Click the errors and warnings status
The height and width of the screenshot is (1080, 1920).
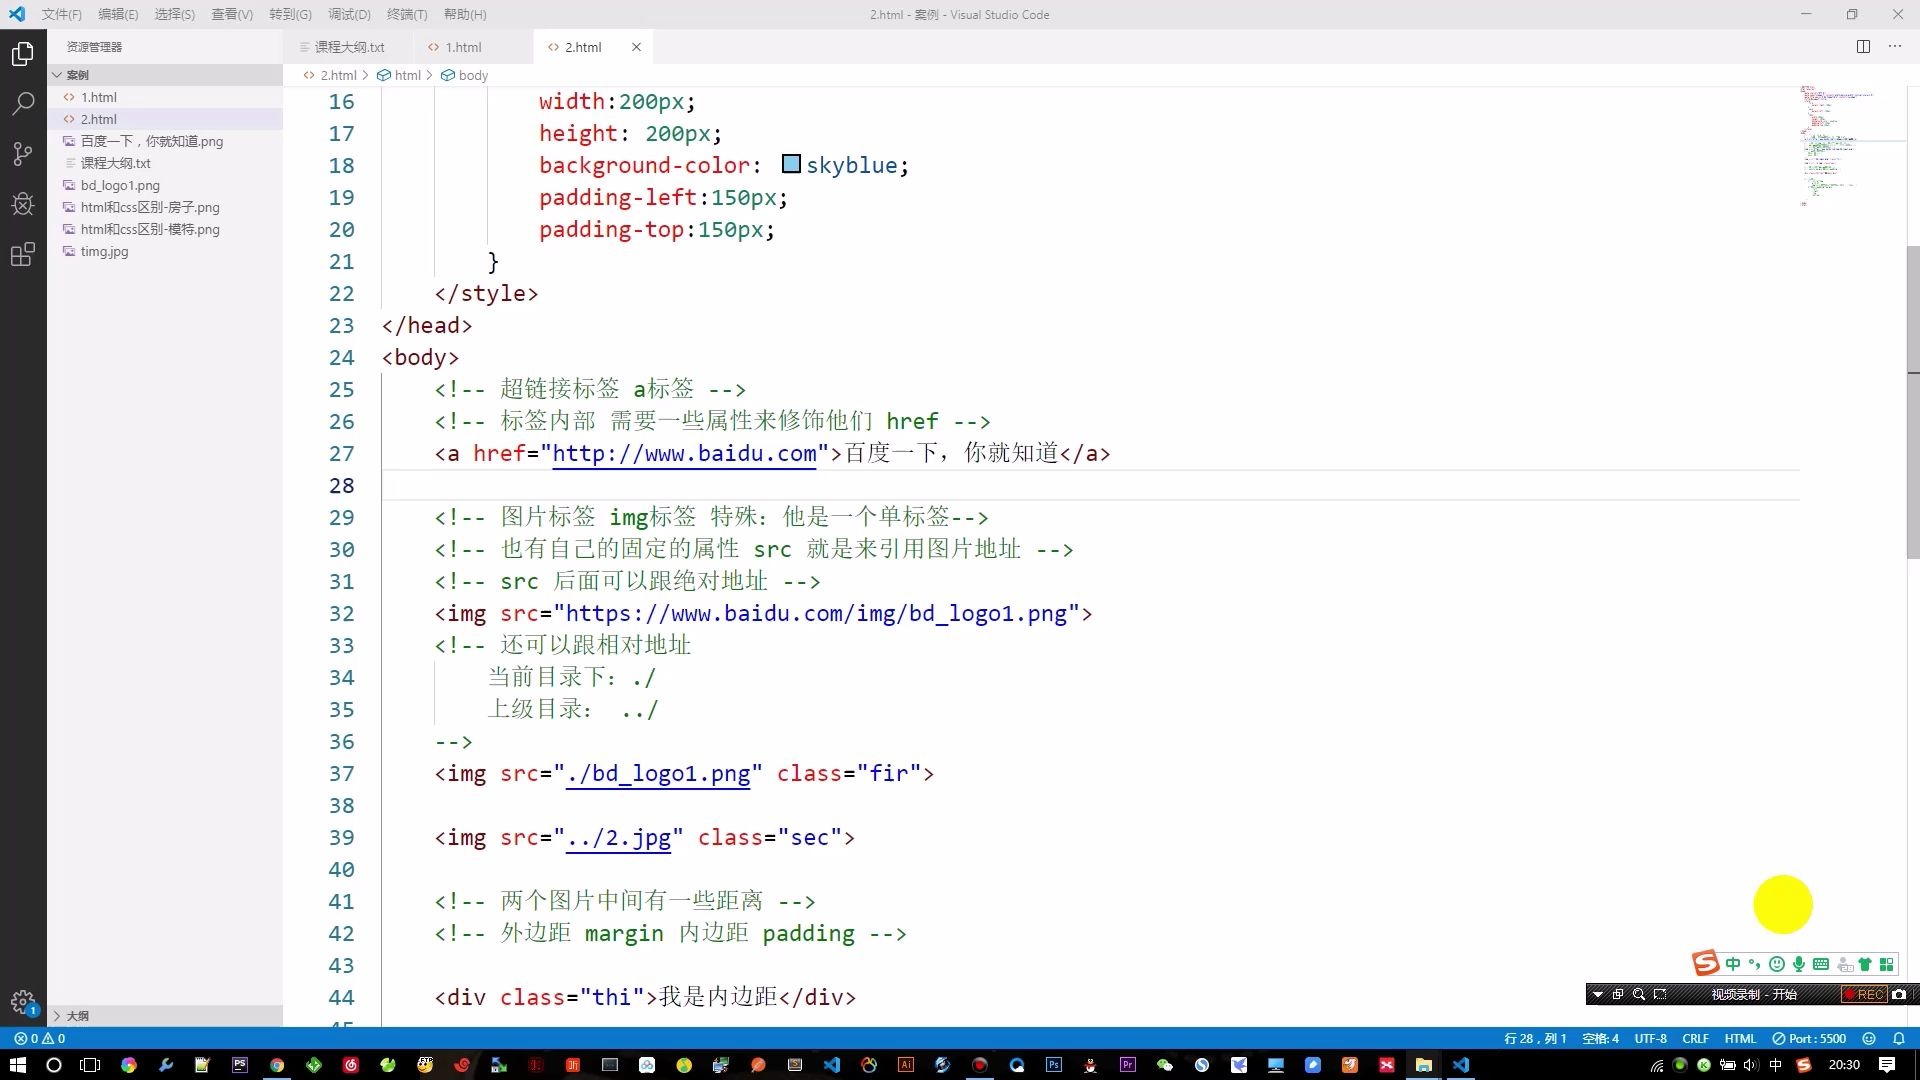40,1038
